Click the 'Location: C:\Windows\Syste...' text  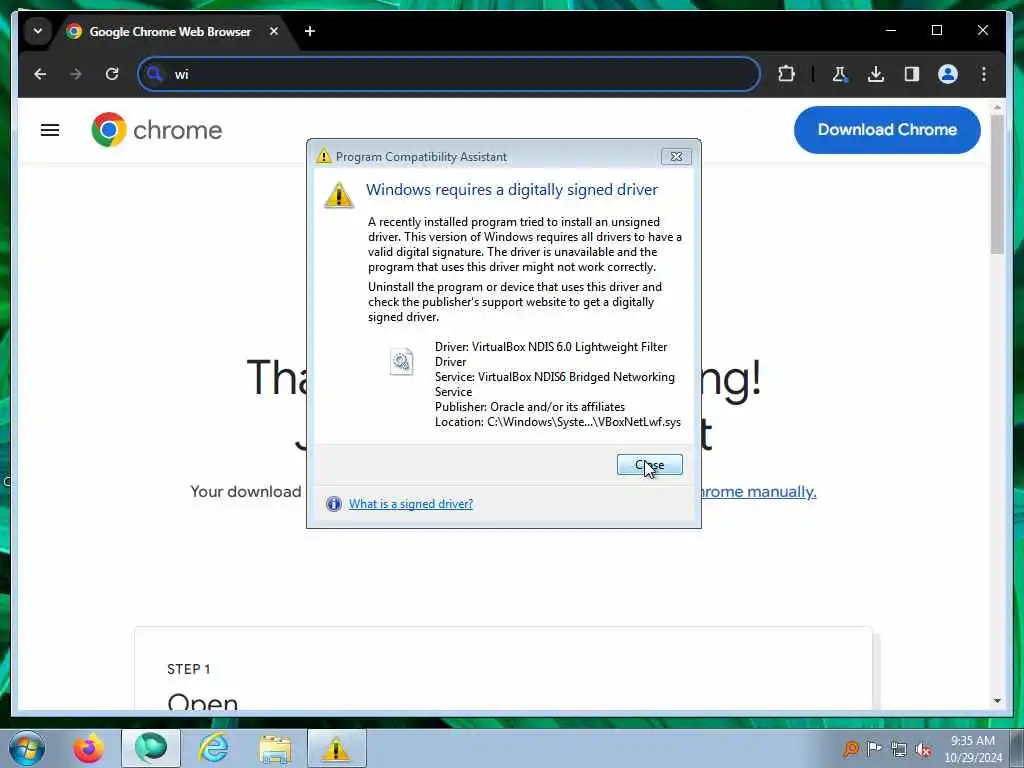coord(558,422)
